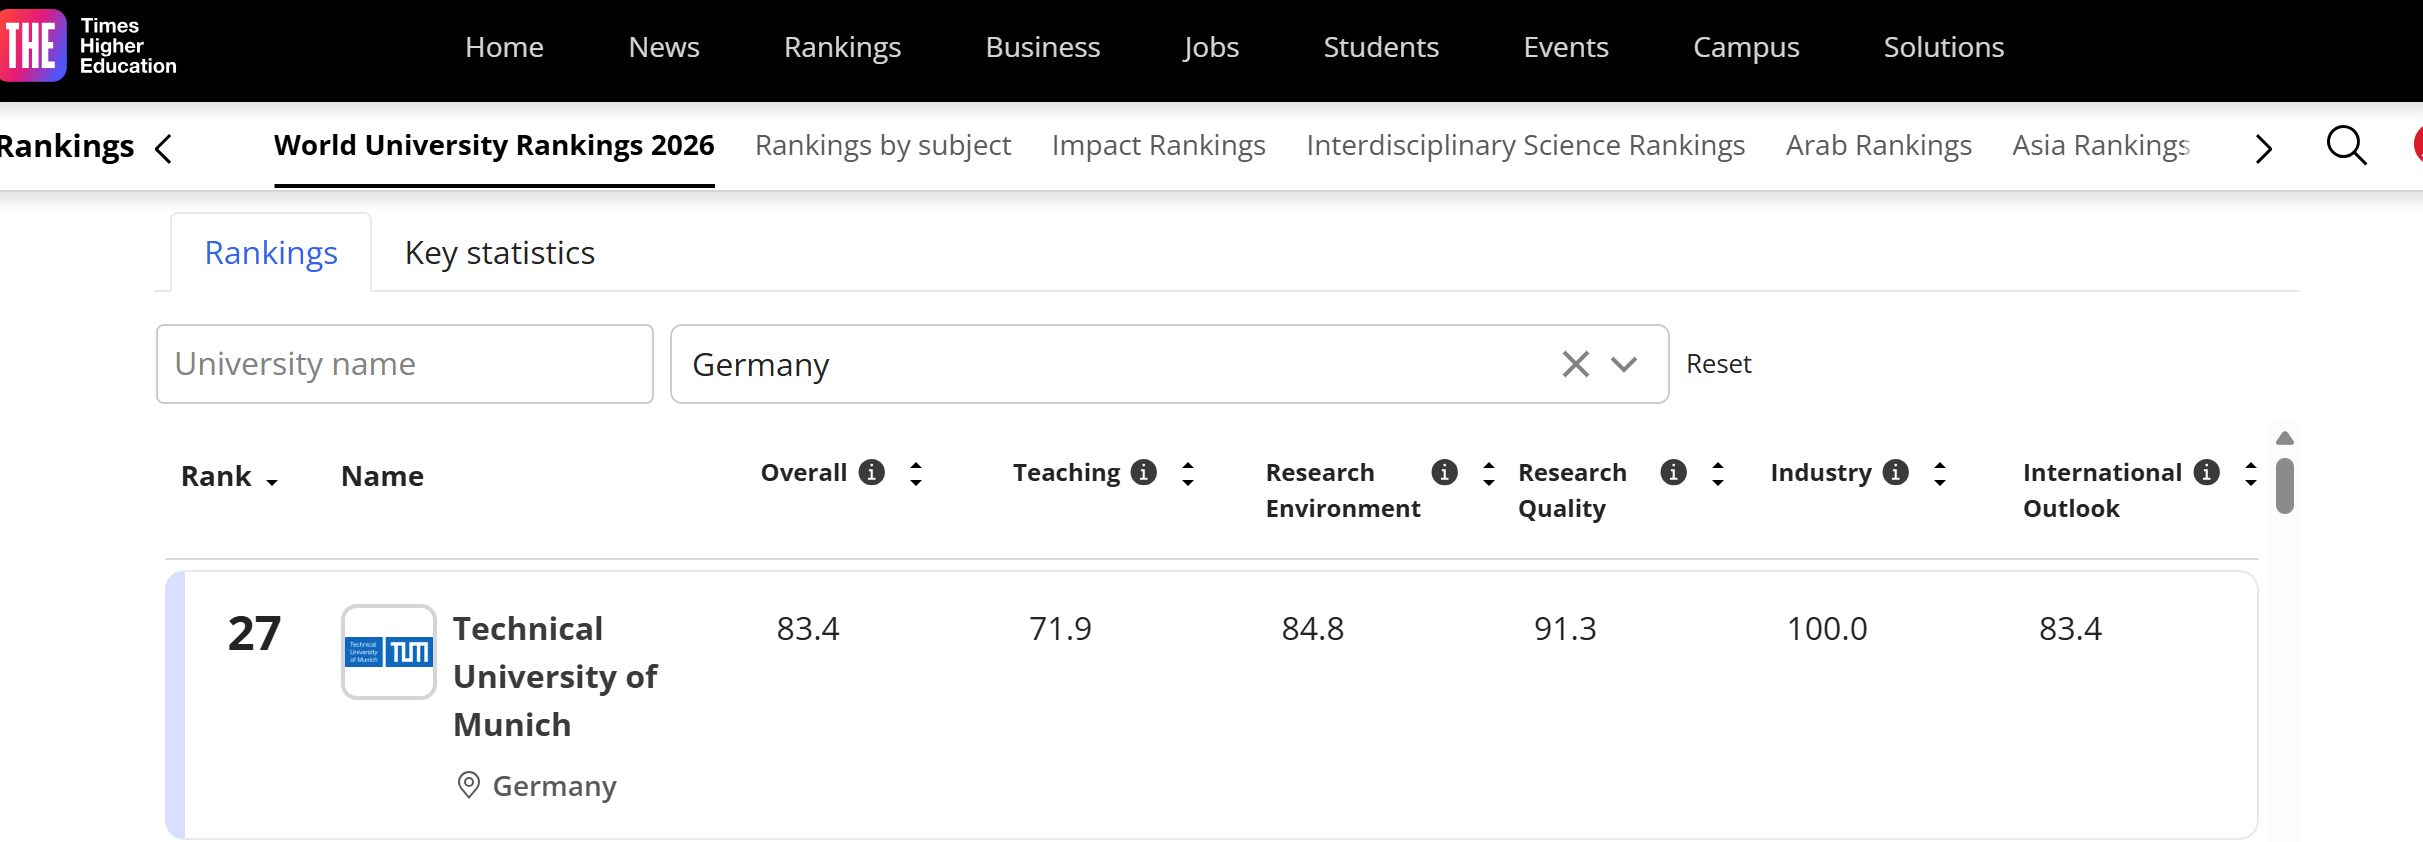The height and width of the screenshot is (842, 2423).
Task: Focus the University name search field
Action: click(404, 364)
